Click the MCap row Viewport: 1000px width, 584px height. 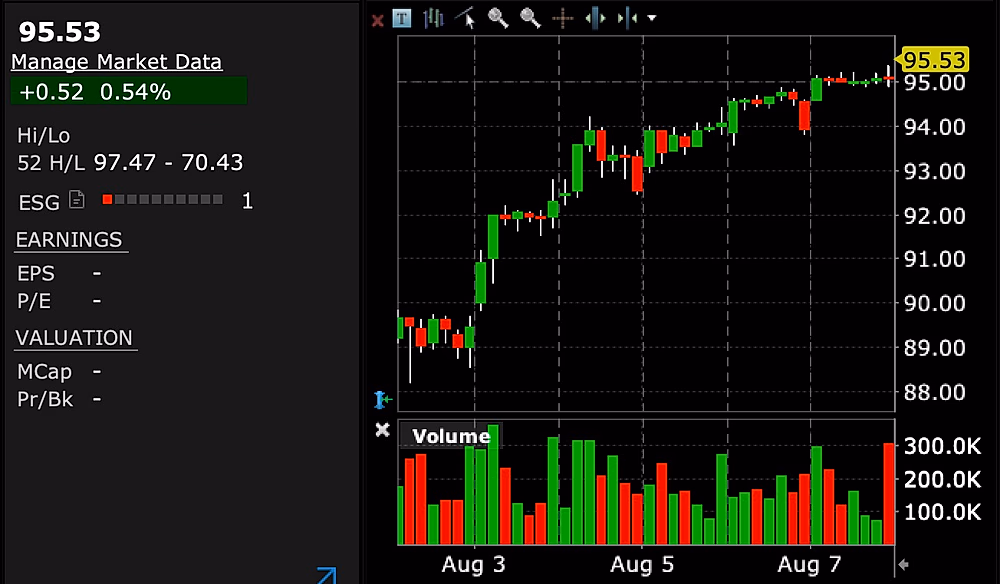(59, 372)
